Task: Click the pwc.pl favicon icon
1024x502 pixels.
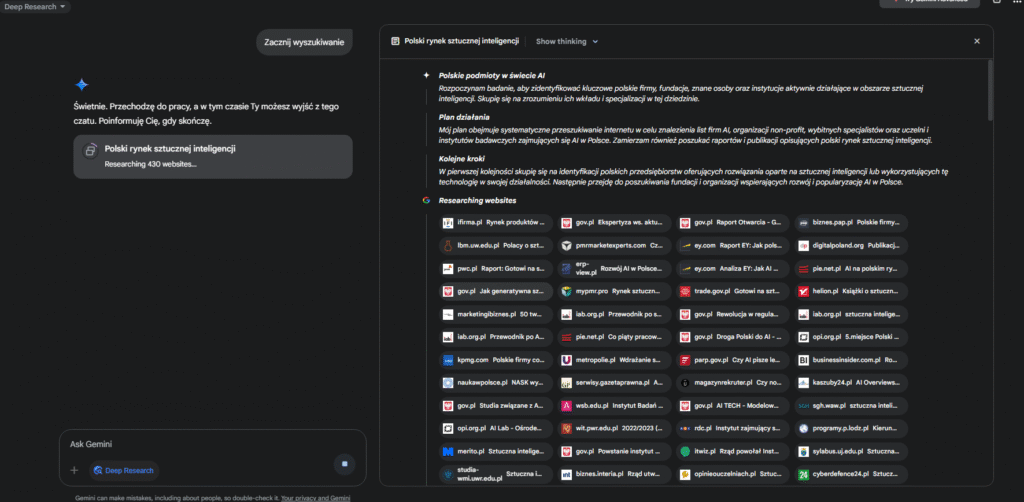Action: (x=448, y=268)
